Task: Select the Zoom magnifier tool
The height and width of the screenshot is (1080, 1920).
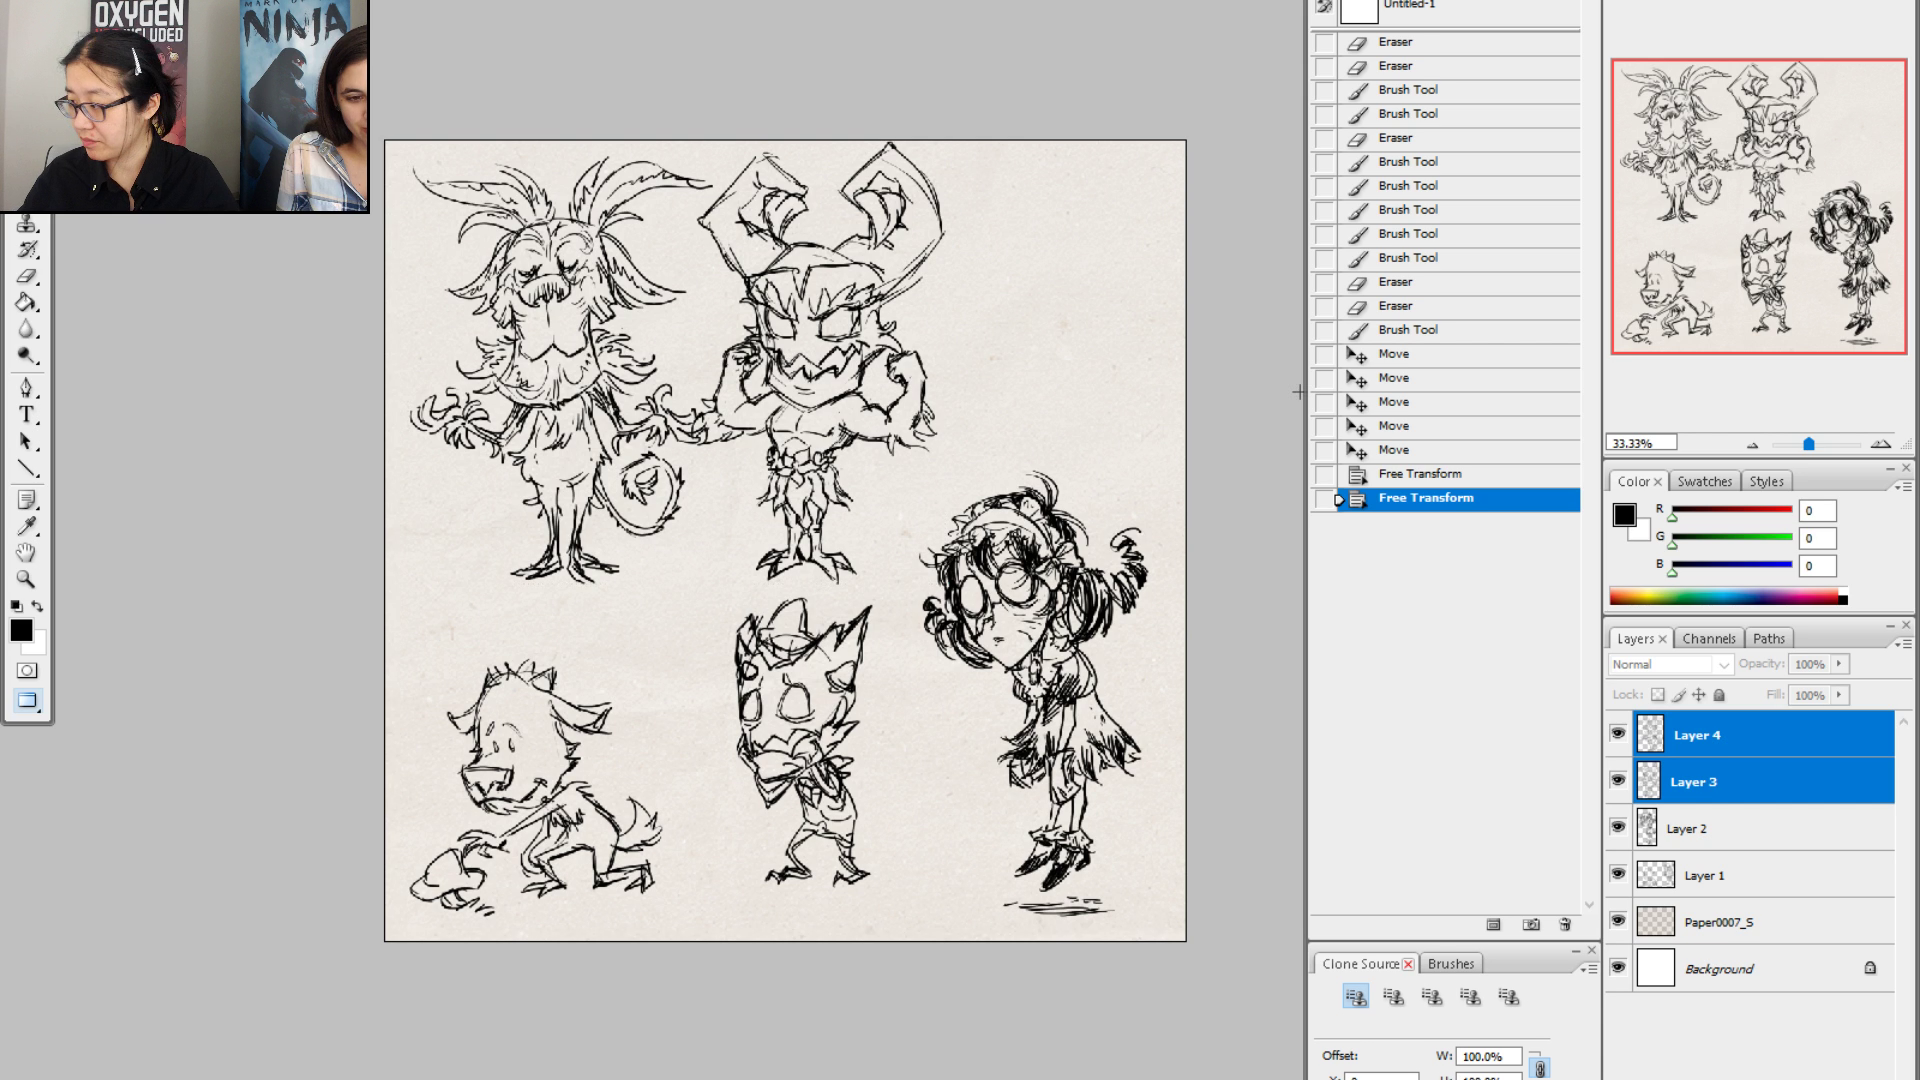Action: pyautogui.click(x=26, y=579)
